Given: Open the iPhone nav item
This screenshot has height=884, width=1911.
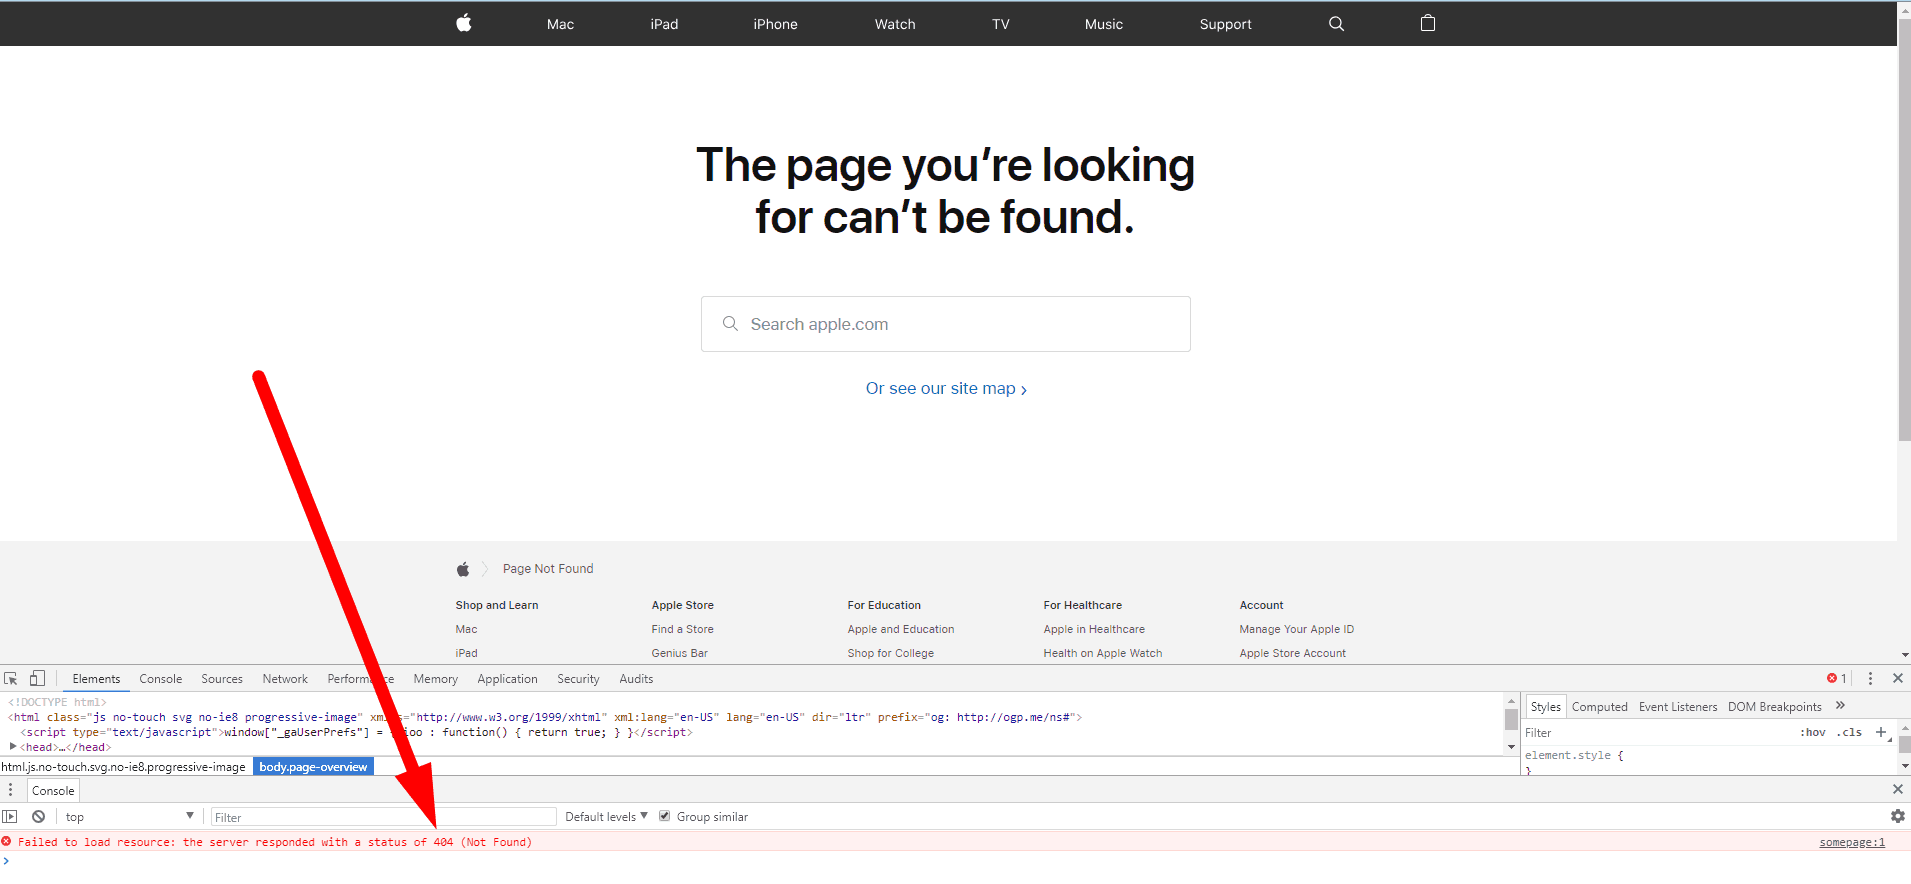Looking at the screenshot, I should [x=775, y=24].
